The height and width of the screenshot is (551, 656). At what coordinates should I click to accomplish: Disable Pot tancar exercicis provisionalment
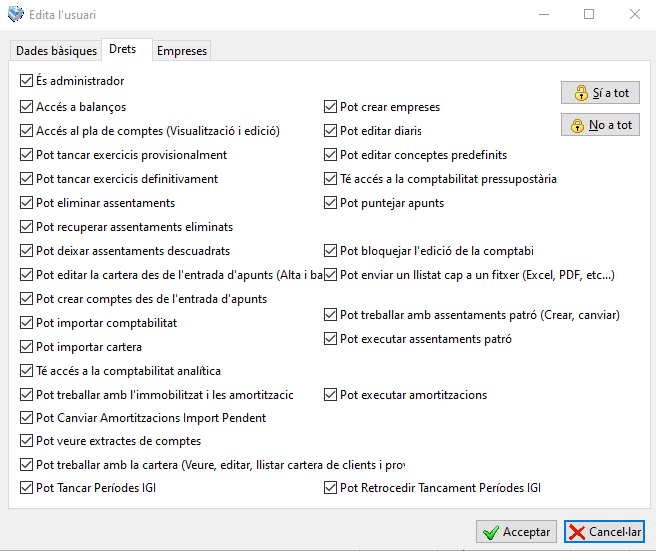[26, 155]
